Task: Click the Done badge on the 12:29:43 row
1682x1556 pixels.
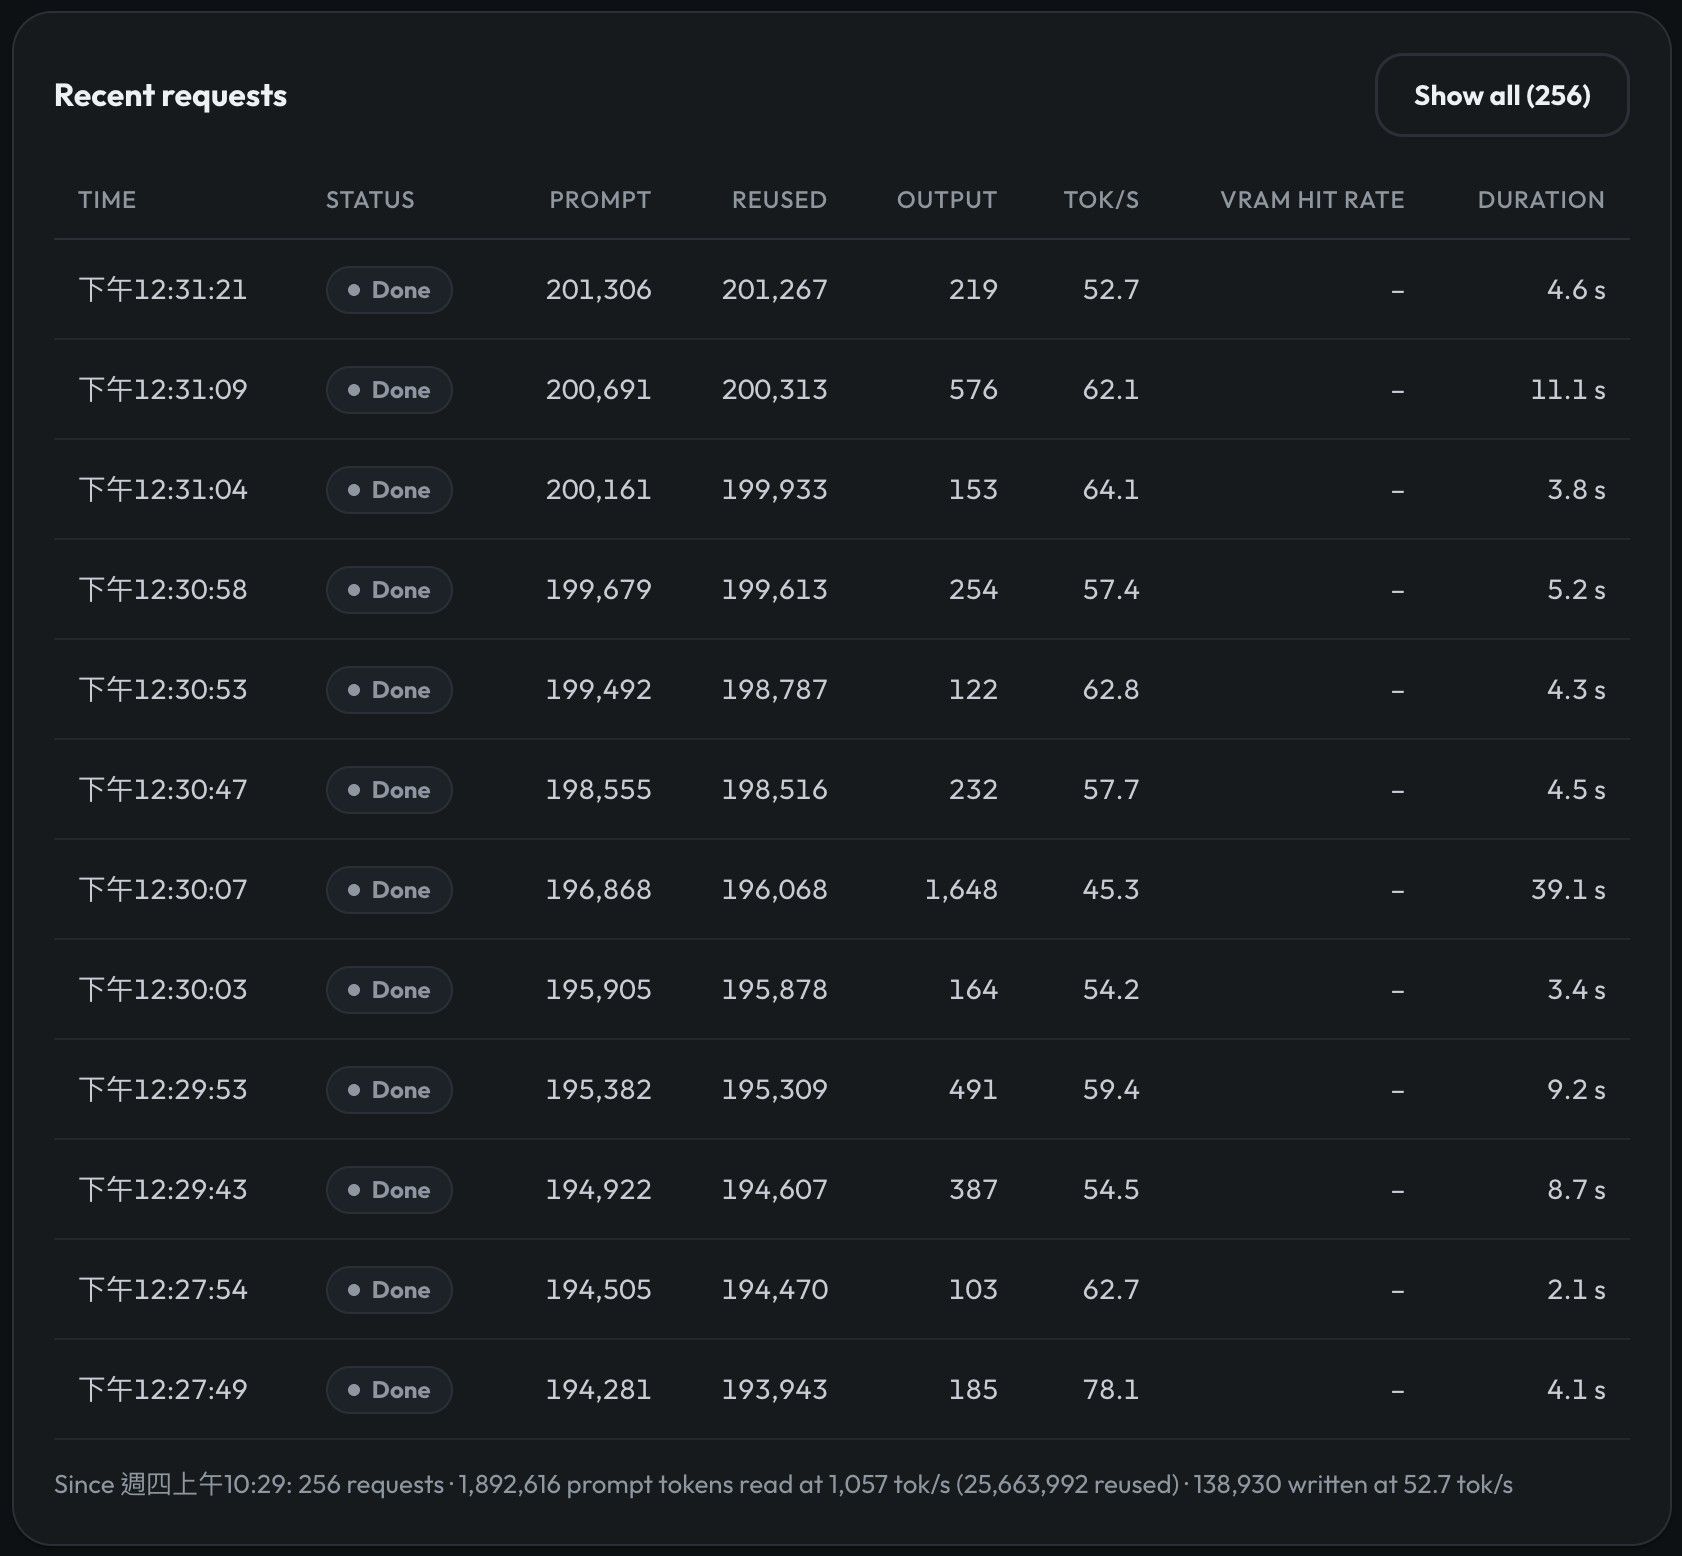Action: point(389,1190)
